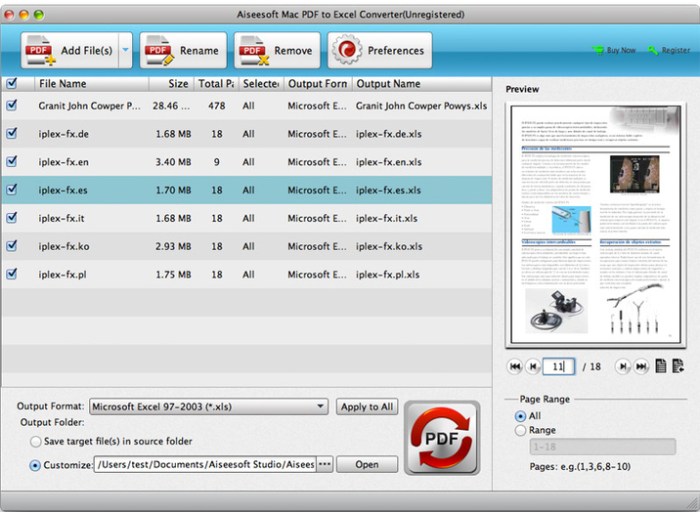Select the iplex-fx.it file name
The image size is (700, 512).
61,218
